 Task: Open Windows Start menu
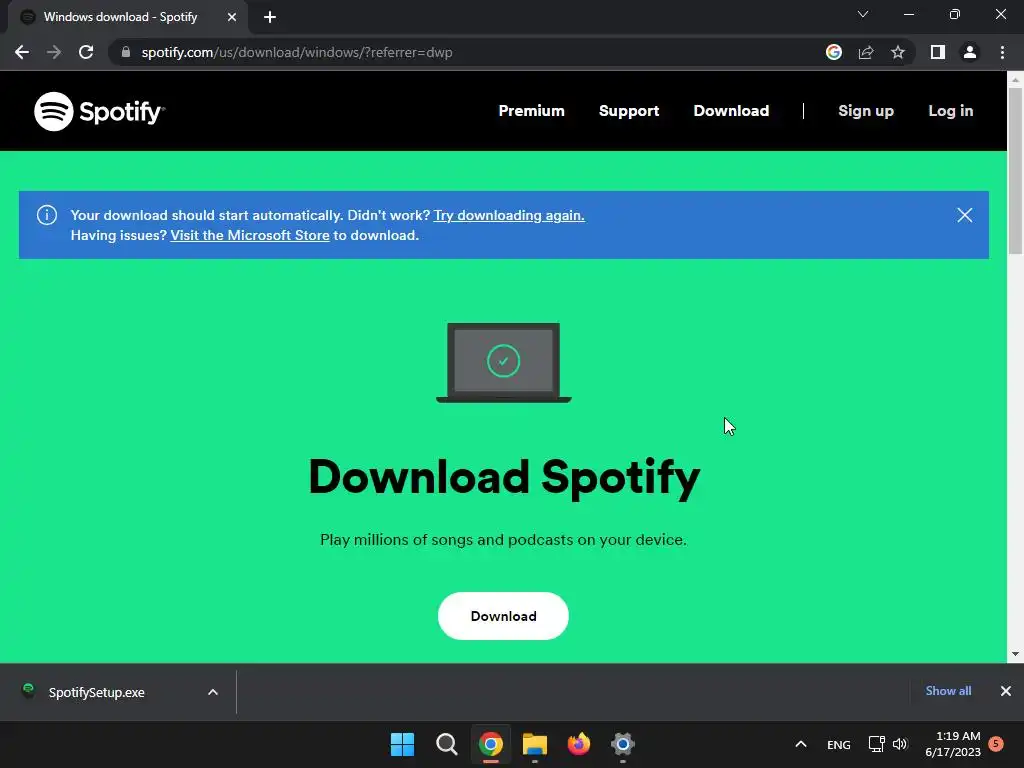point(402,744)
